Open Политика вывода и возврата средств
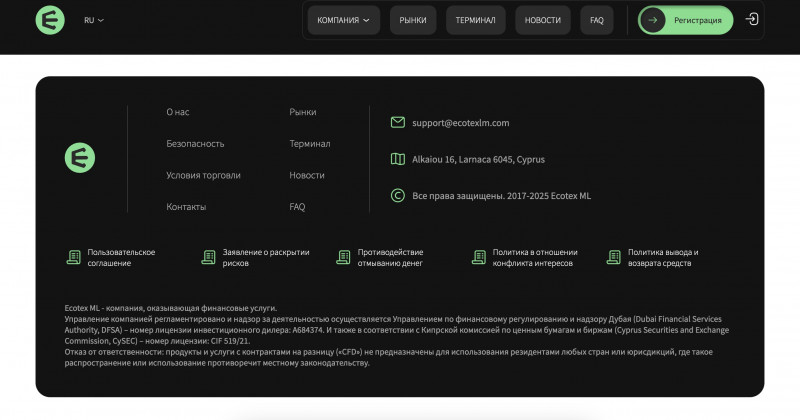Viewport: 800px width, 420px height. (663, 258)
